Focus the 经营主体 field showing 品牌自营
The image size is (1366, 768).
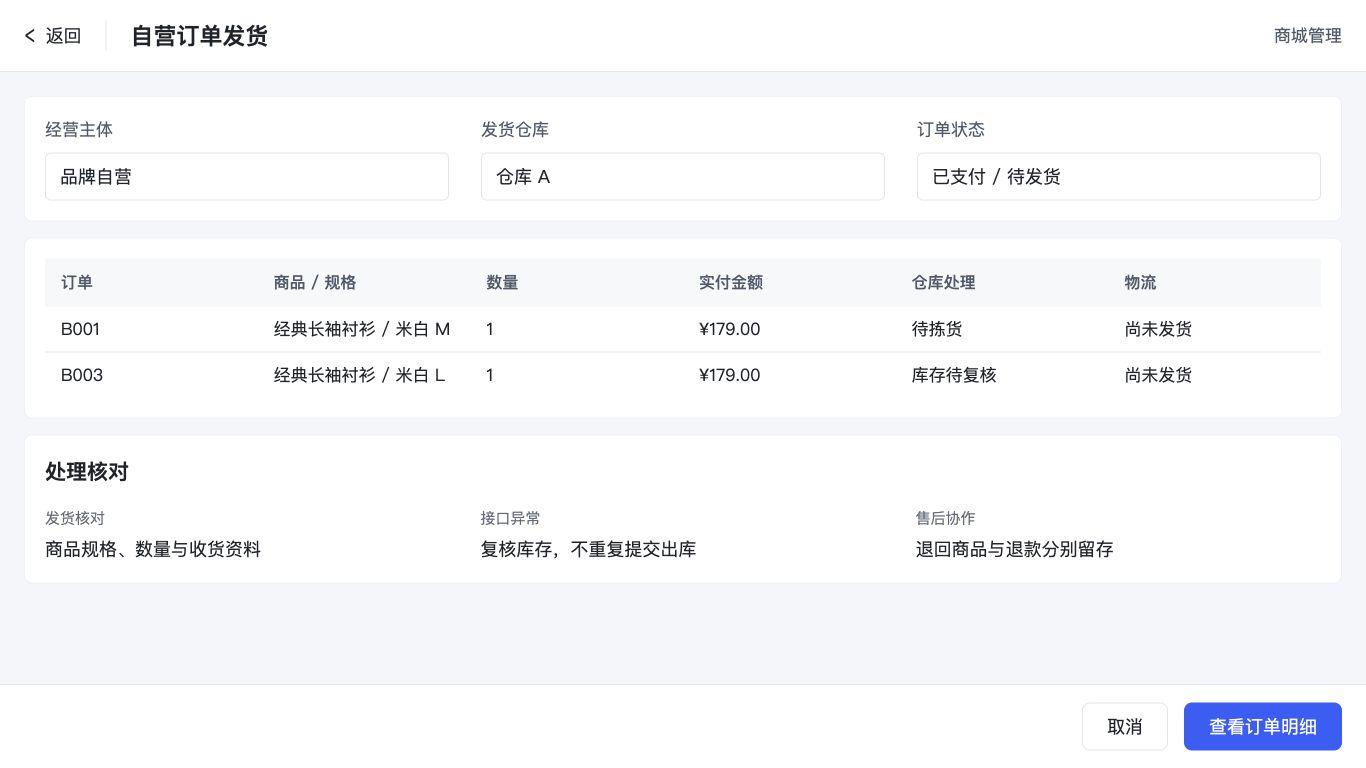[247, 177]
